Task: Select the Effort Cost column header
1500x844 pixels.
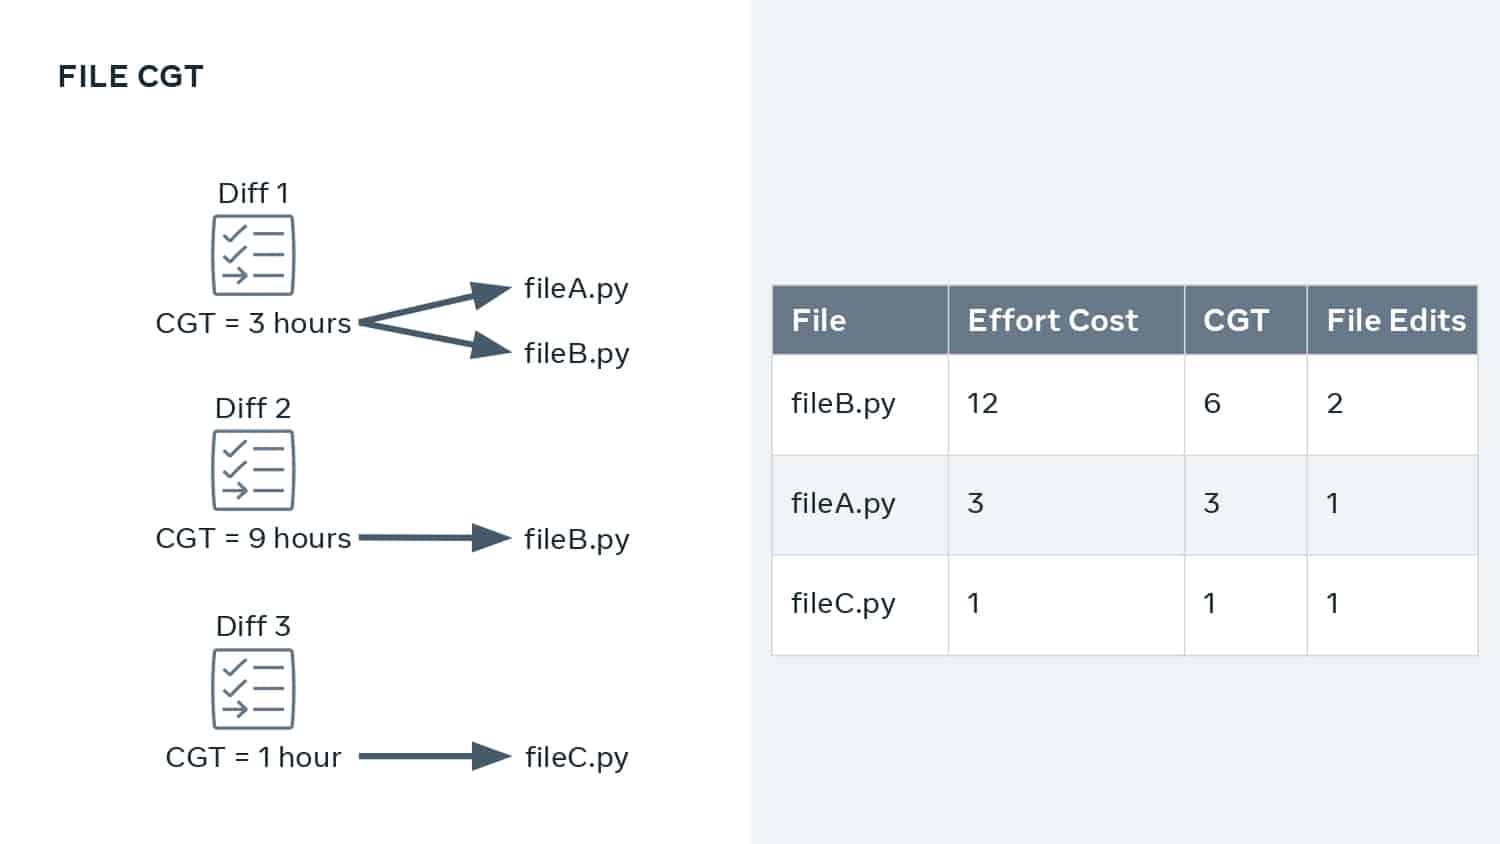Action: 1066,320
